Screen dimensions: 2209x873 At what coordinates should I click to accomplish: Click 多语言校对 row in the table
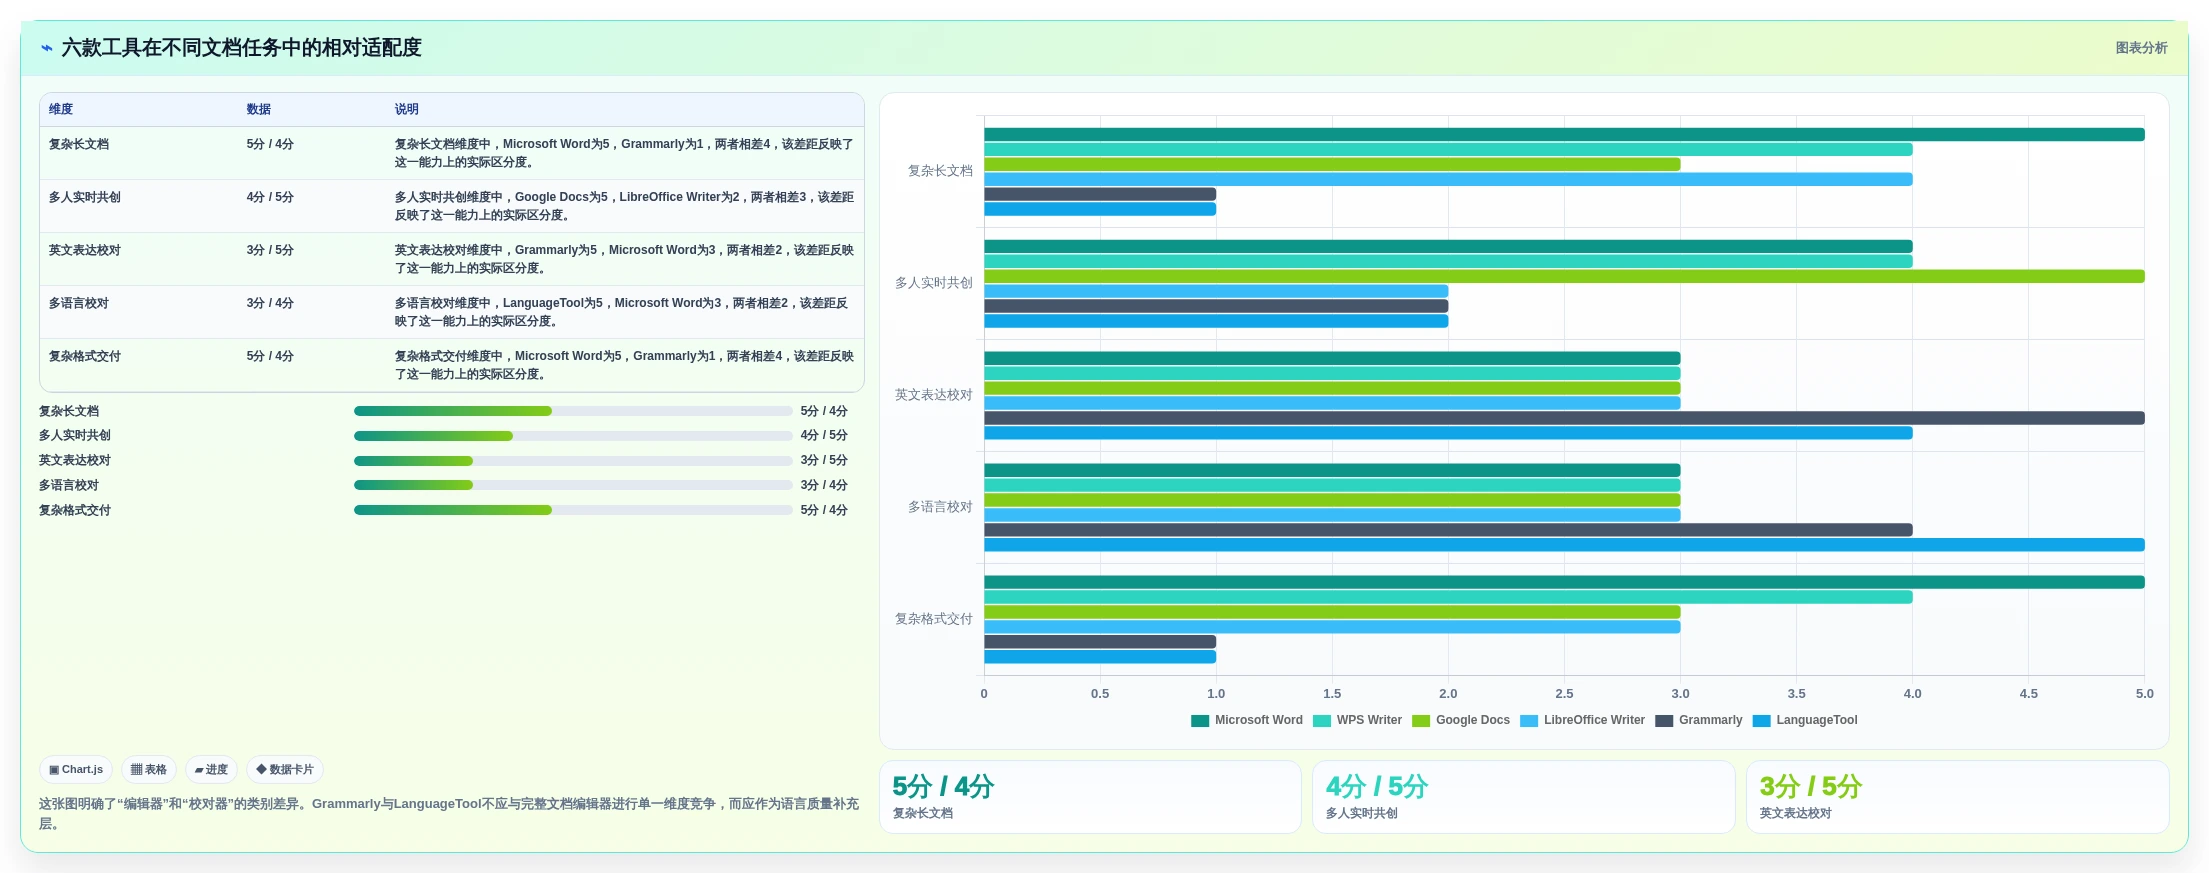[x=452, y=312]
